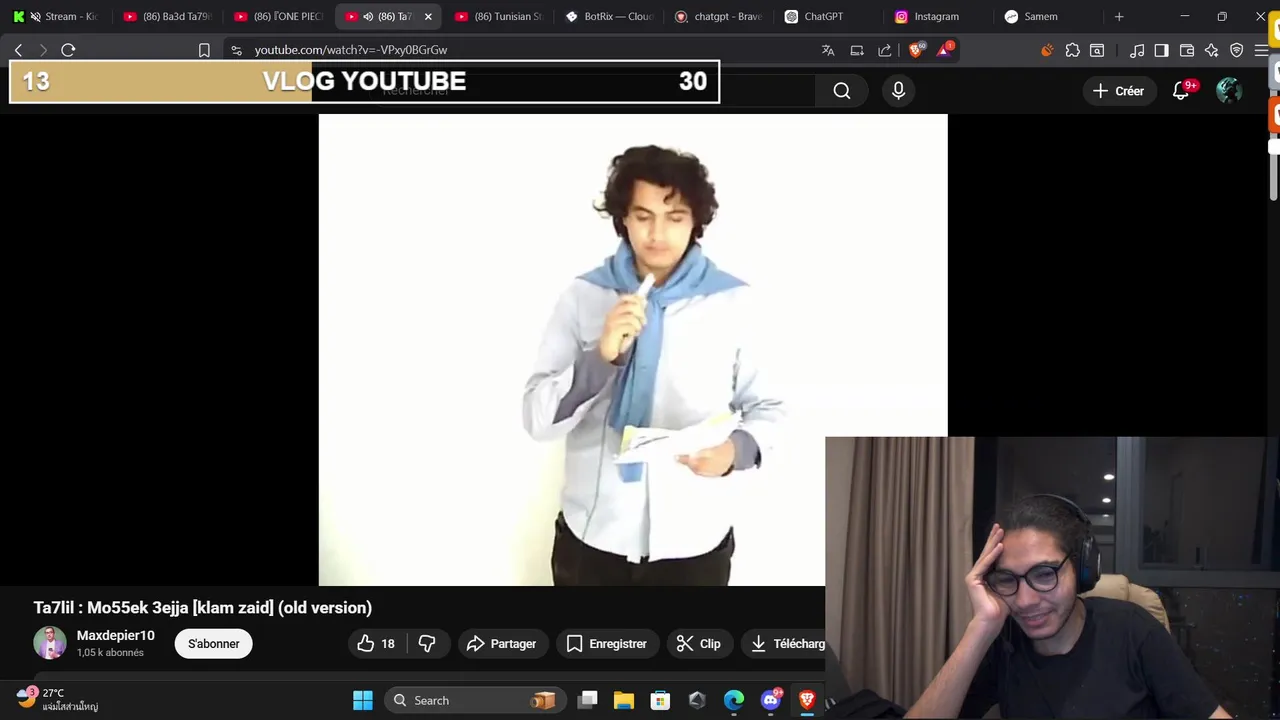This screenshot has height=720, width=1280.
Task: Open File Explorer from the taskbar
Action: point(624,700)
